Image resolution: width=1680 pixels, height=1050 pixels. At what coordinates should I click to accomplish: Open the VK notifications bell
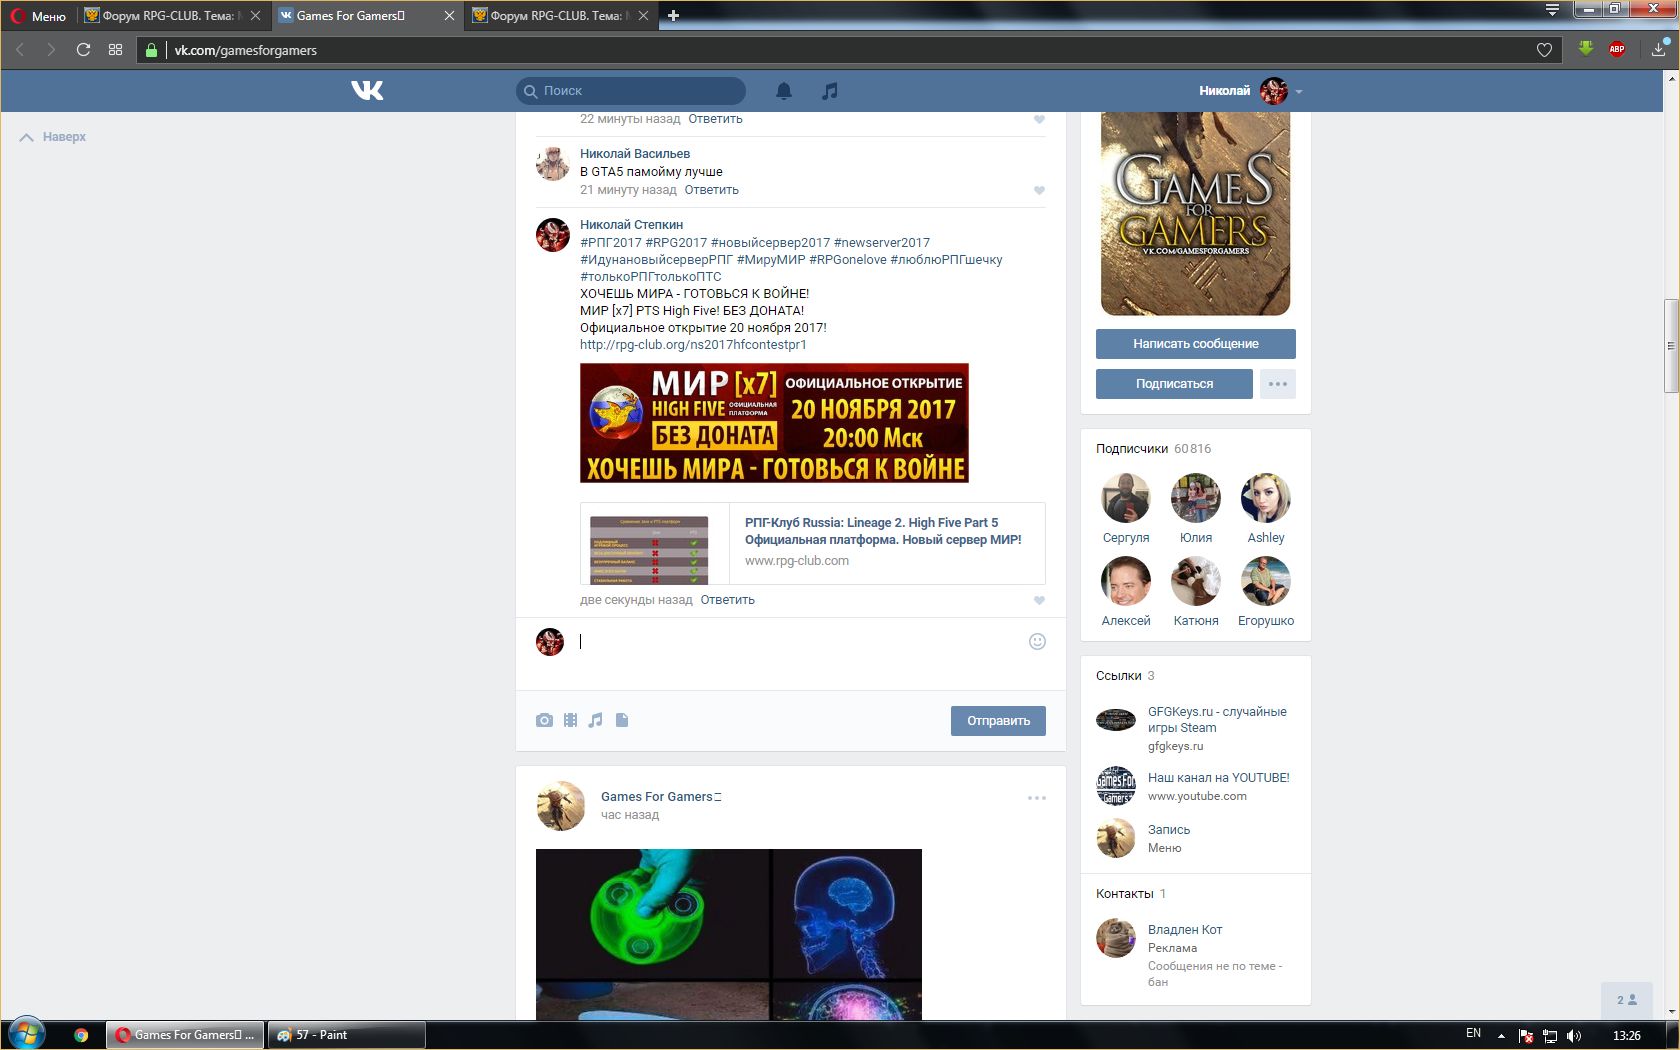click(x=784, y=91)
